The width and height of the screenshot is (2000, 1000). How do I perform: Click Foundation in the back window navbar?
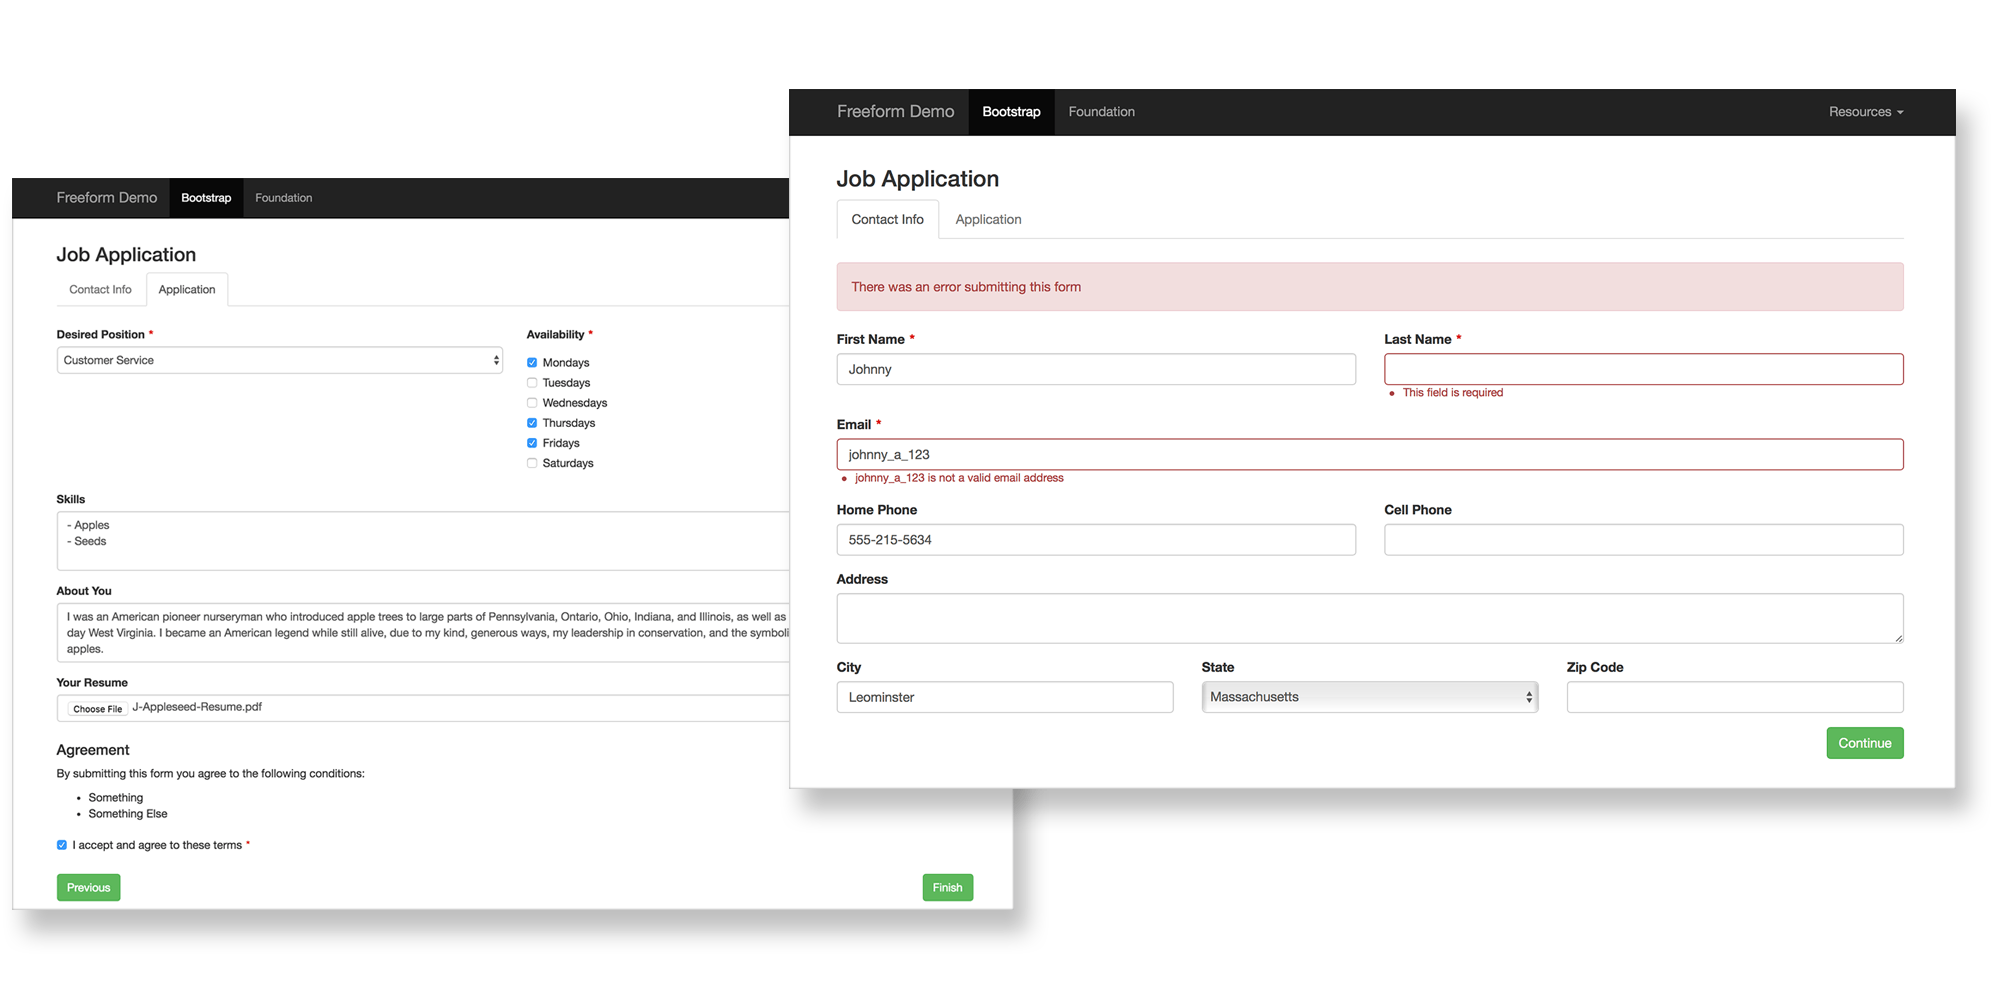point(284,198)
